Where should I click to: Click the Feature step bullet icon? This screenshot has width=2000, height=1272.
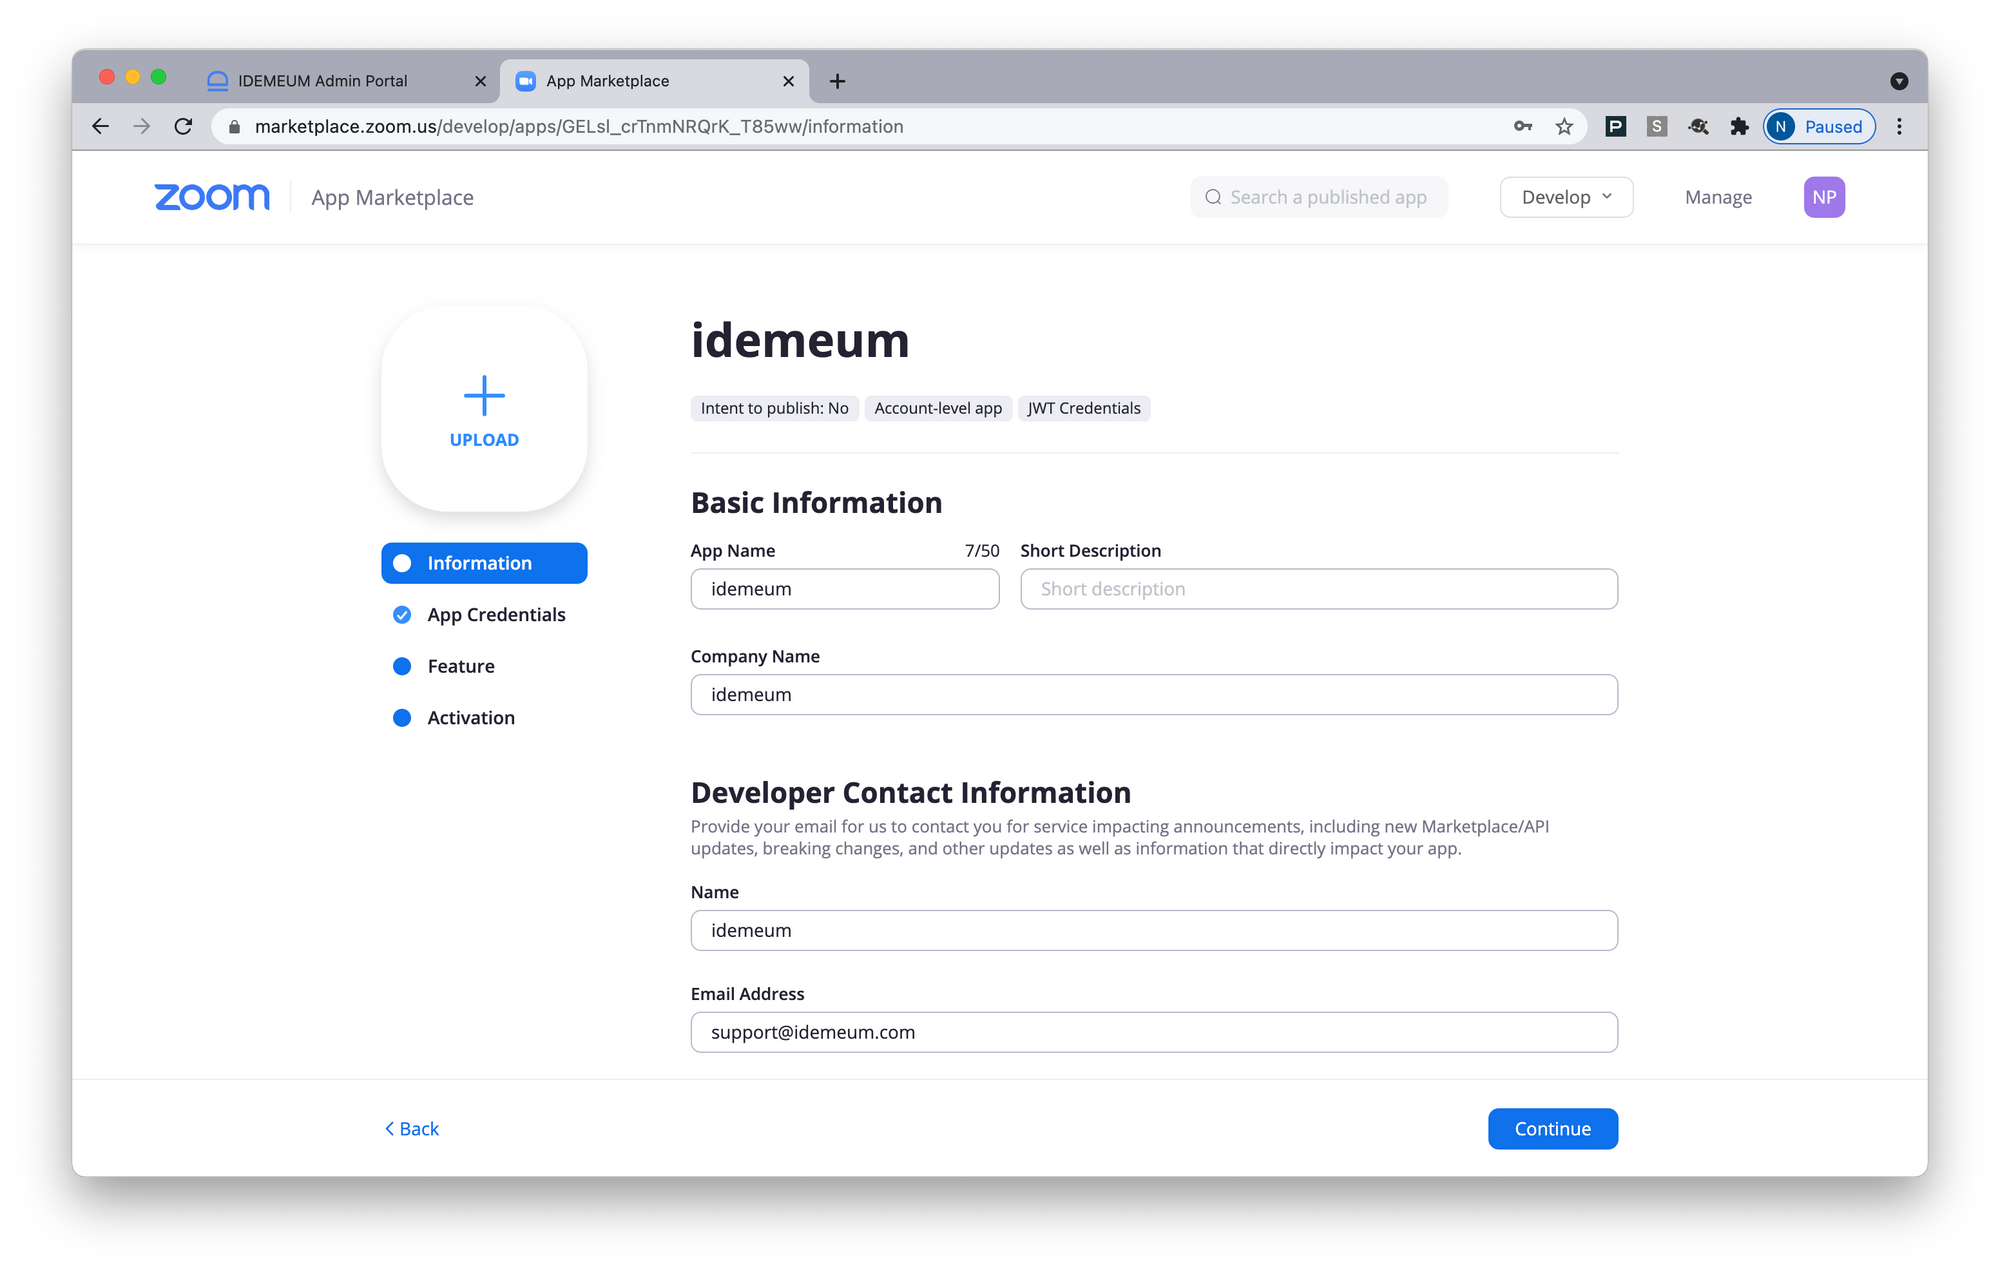coord(402,666)
